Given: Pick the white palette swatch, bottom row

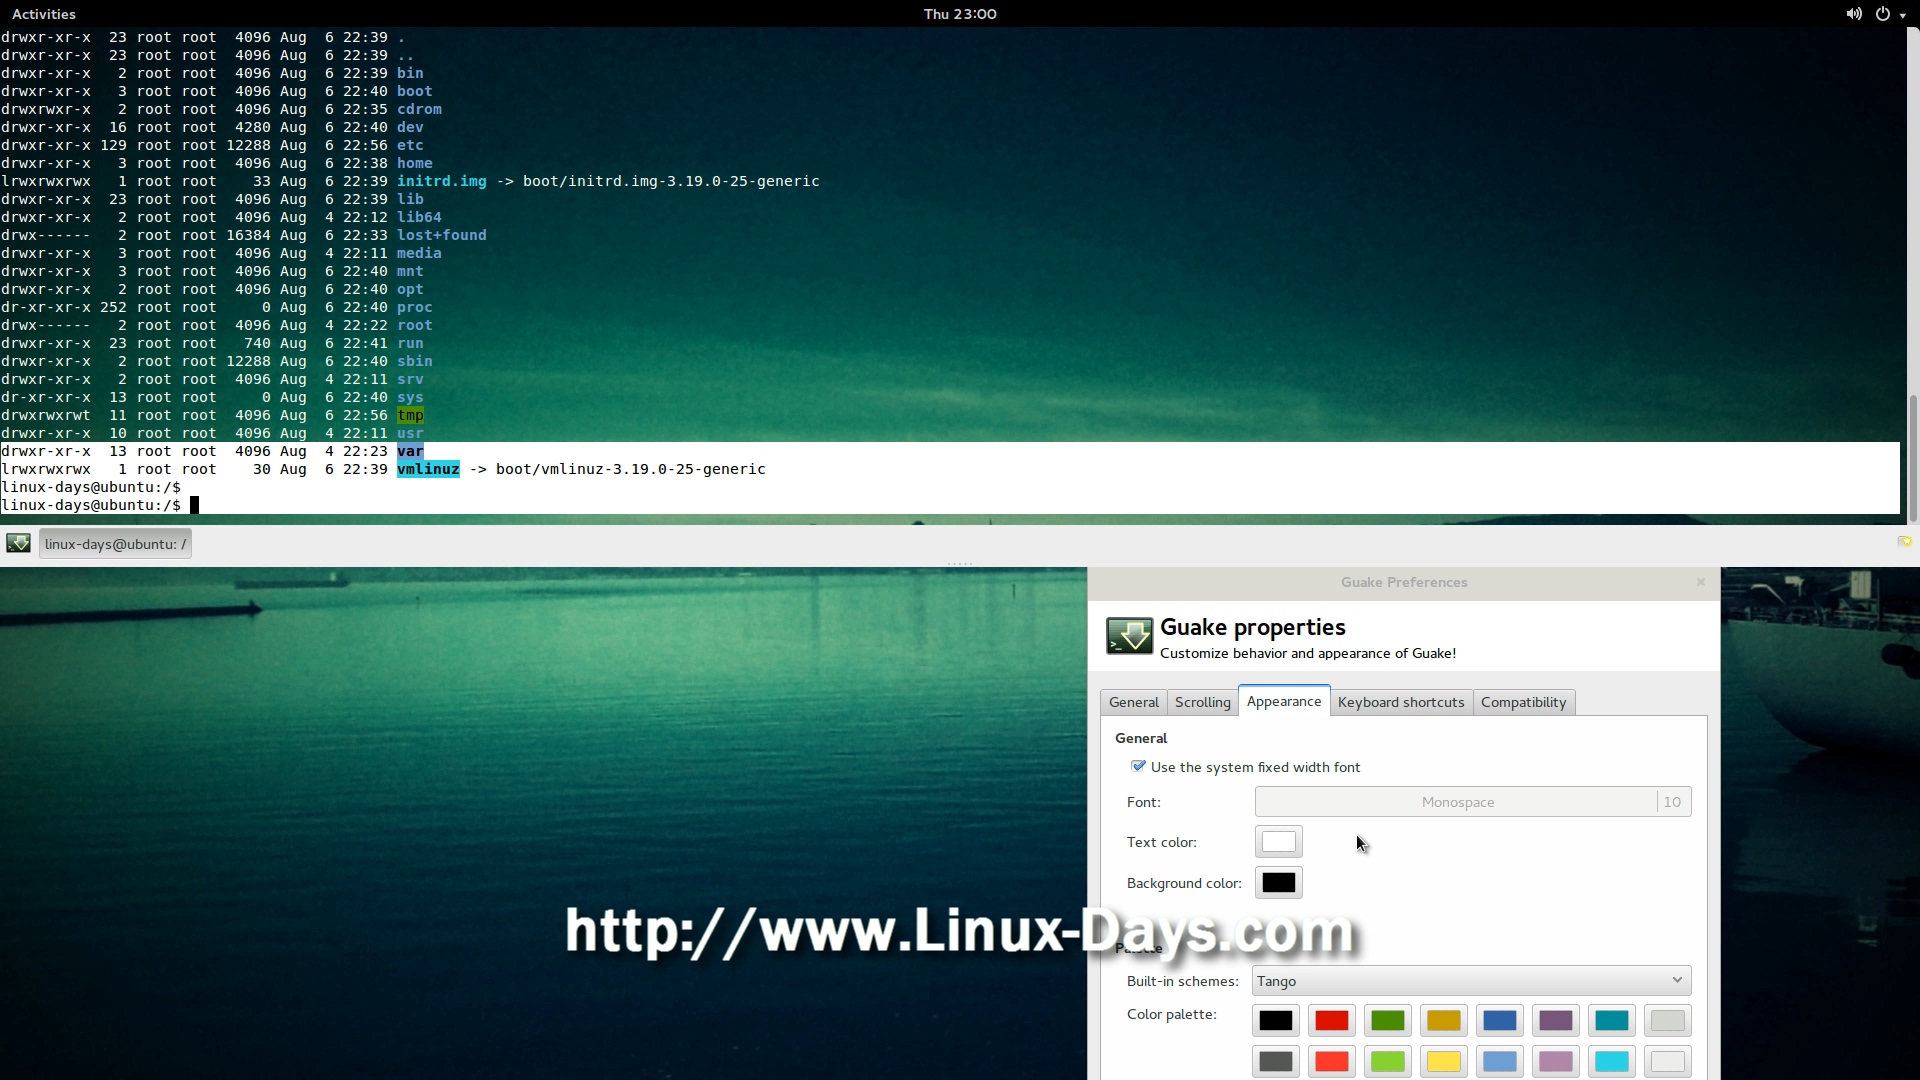Looking at the screenshot, I should [x=1667, y=1062].
